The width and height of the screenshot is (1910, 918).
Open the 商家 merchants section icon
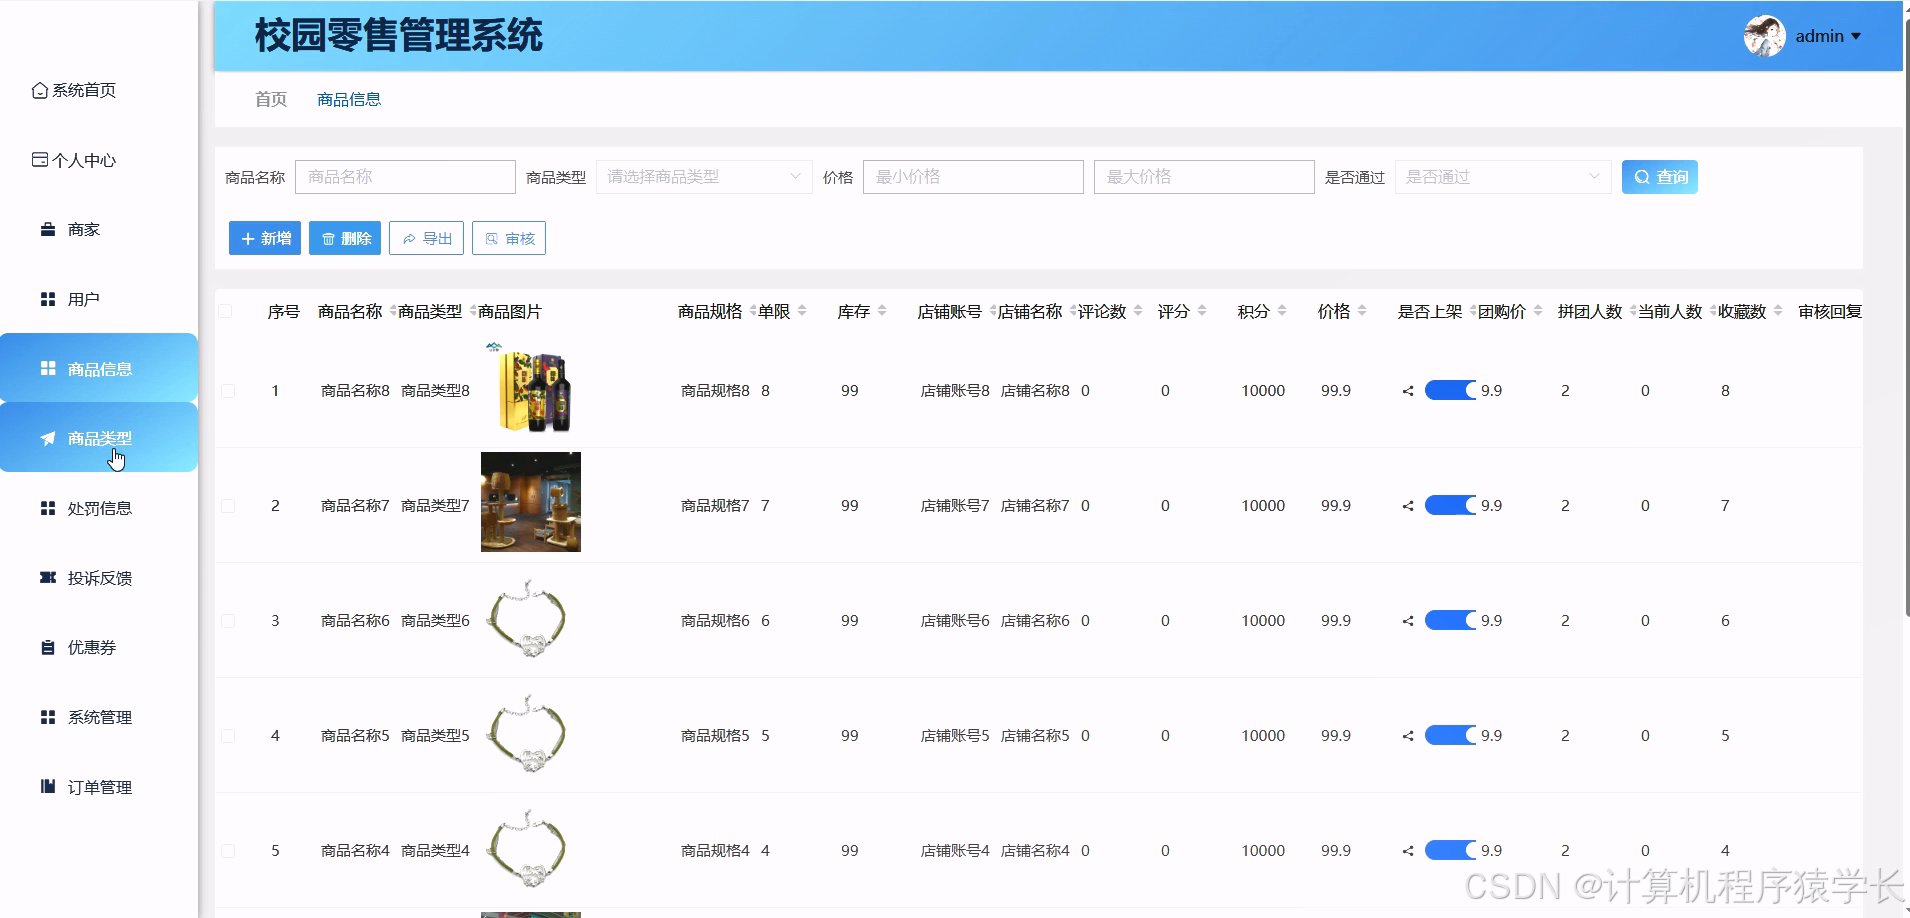47,228
